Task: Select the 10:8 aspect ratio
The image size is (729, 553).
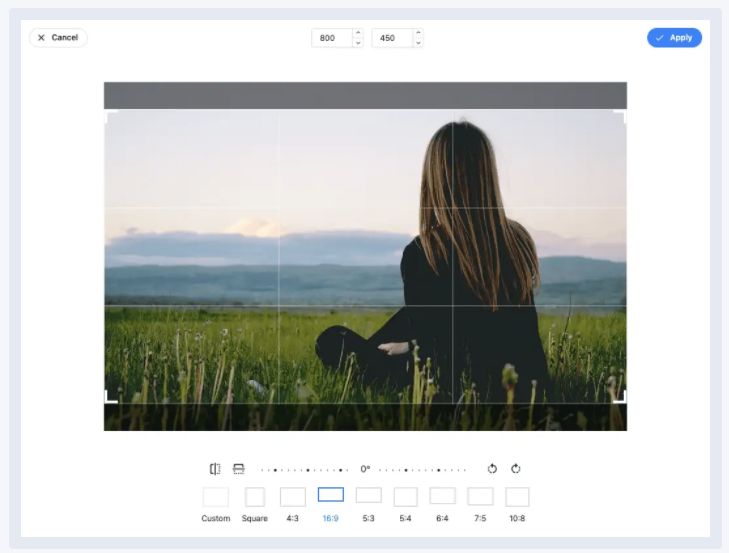Action: tap(517, 505)
